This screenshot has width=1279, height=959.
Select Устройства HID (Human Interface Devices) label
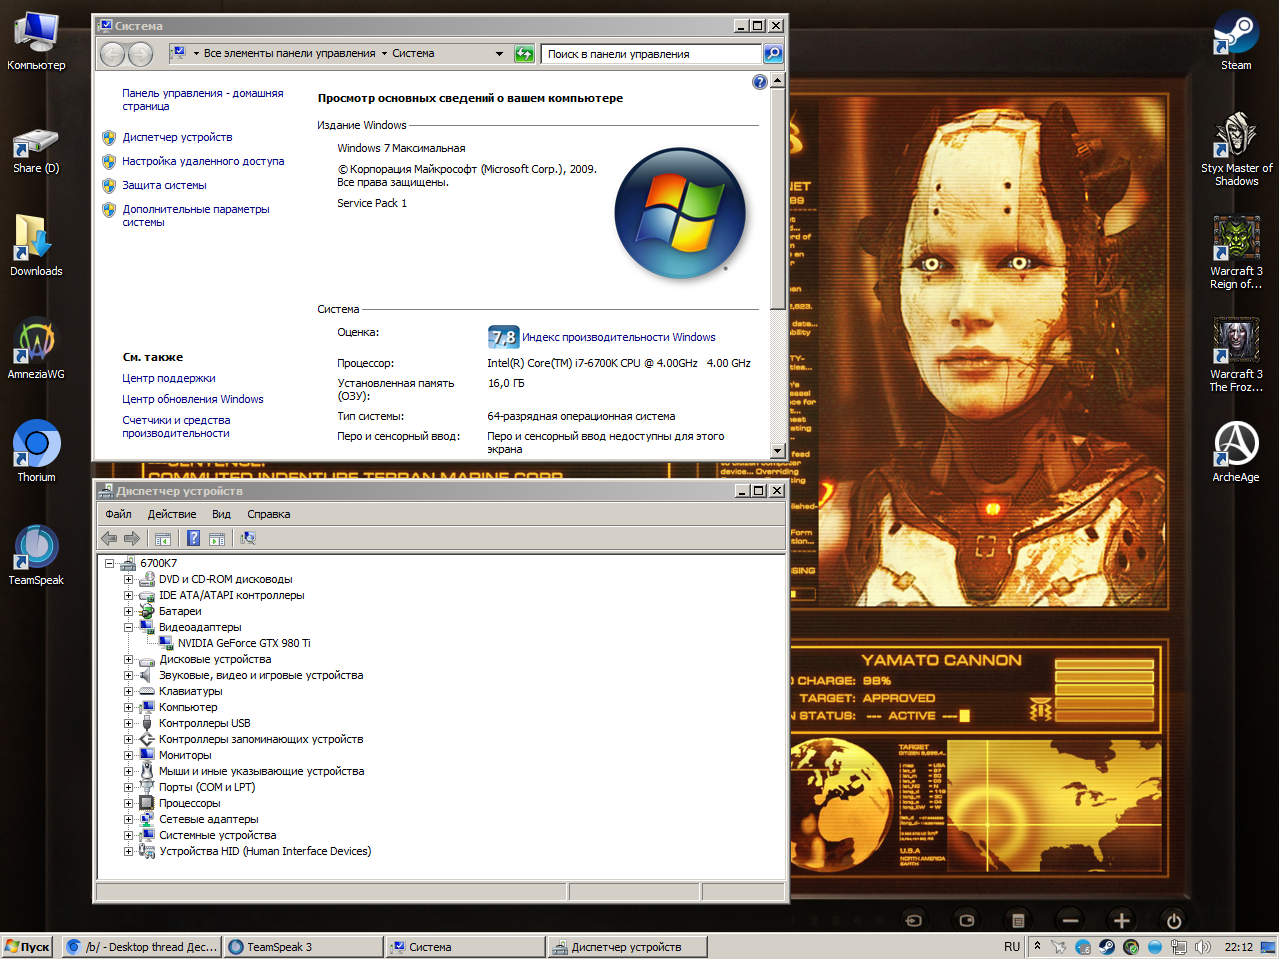[265, 851]
